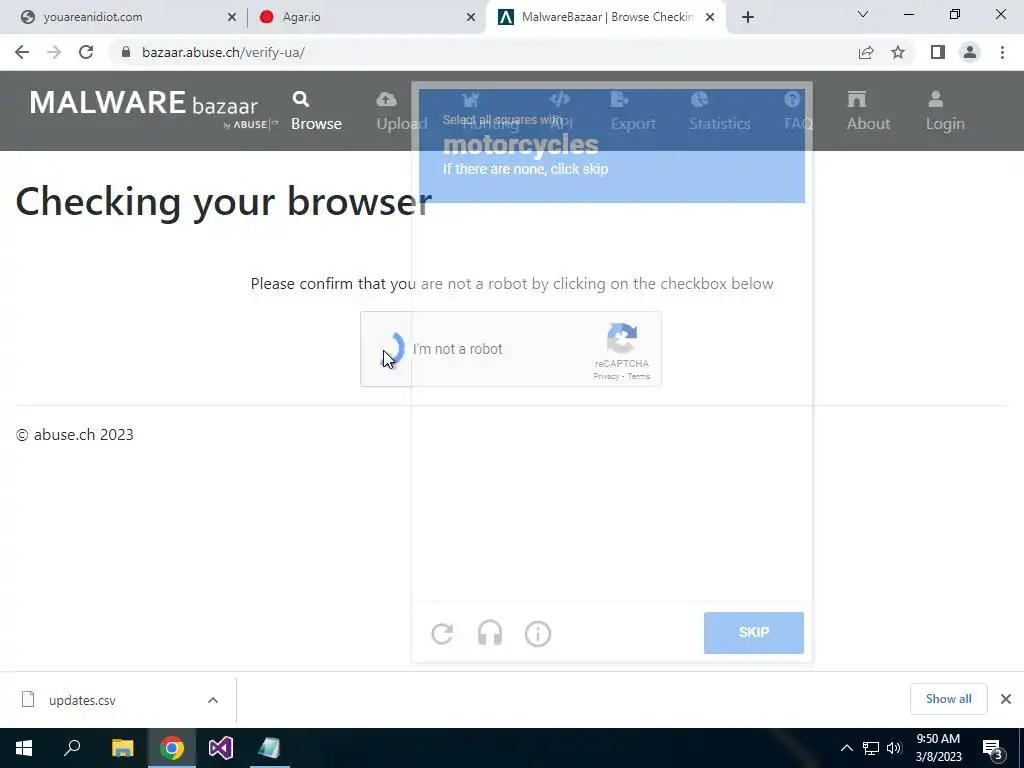Expand updates.csv download options chevron
Screen dimensions: 1024x768
(213, 700)
